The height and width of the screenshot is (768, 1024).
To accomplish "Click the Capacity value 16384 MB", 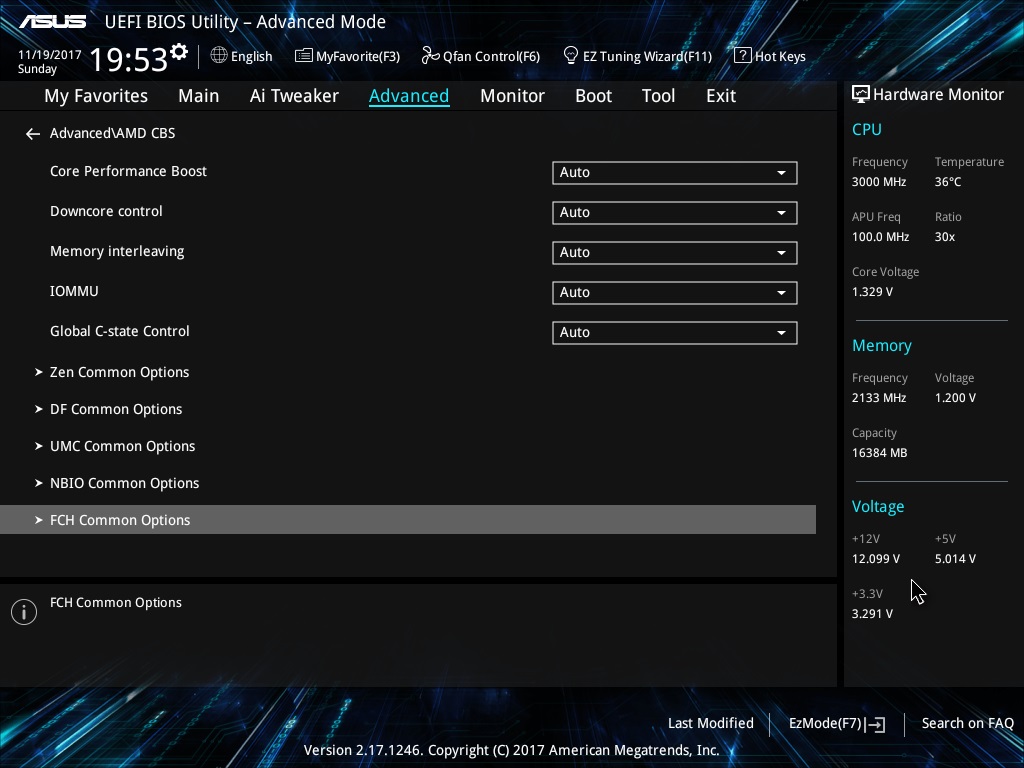I will [x=879, y=453].
